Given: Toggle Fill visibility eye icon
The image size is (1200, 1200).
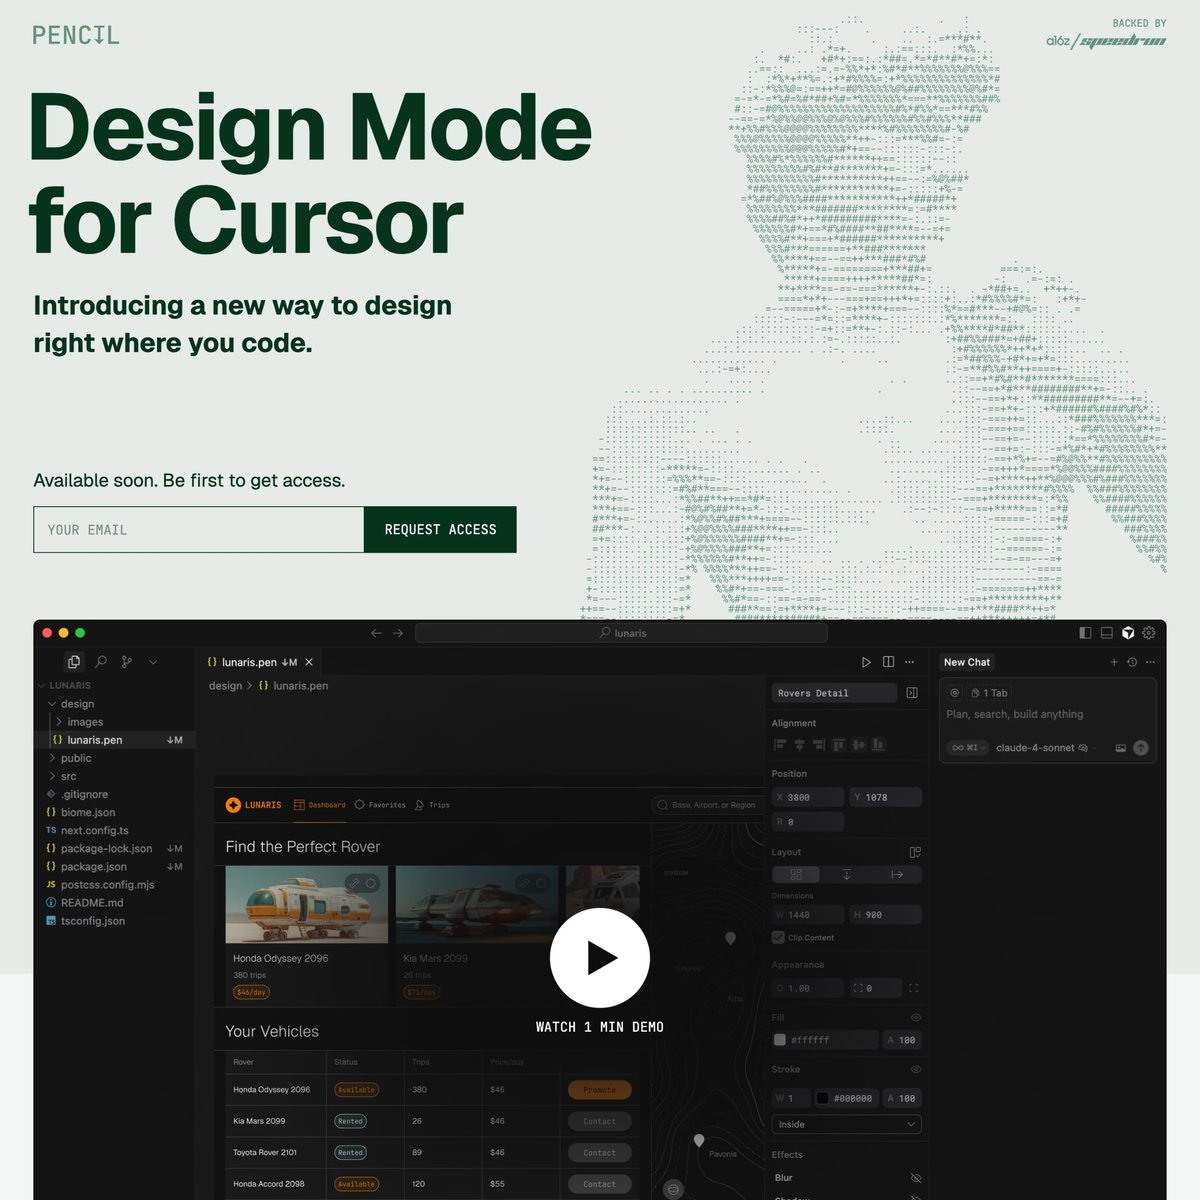Looking at the screenshot, I should [915, 1018].
